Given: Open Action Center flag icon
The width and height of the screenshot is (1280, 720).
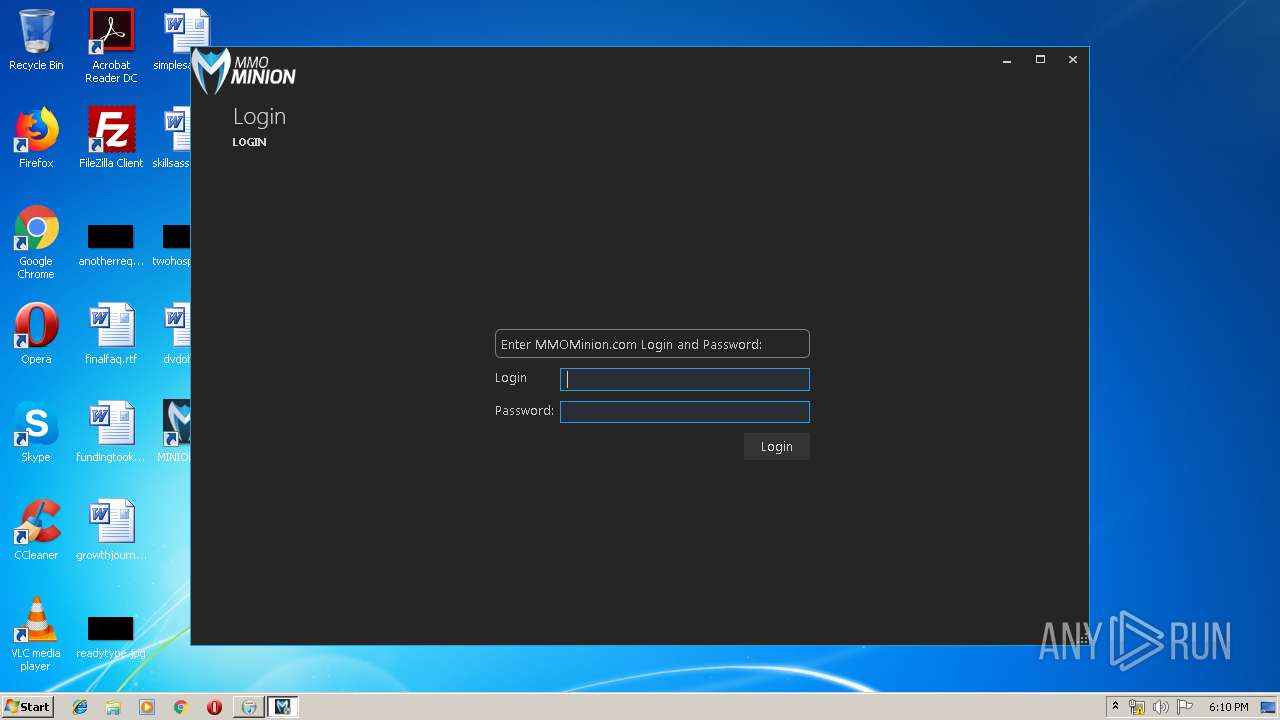Looking at the screenshot, I should pyautogui.click(x=1185, y=707).
